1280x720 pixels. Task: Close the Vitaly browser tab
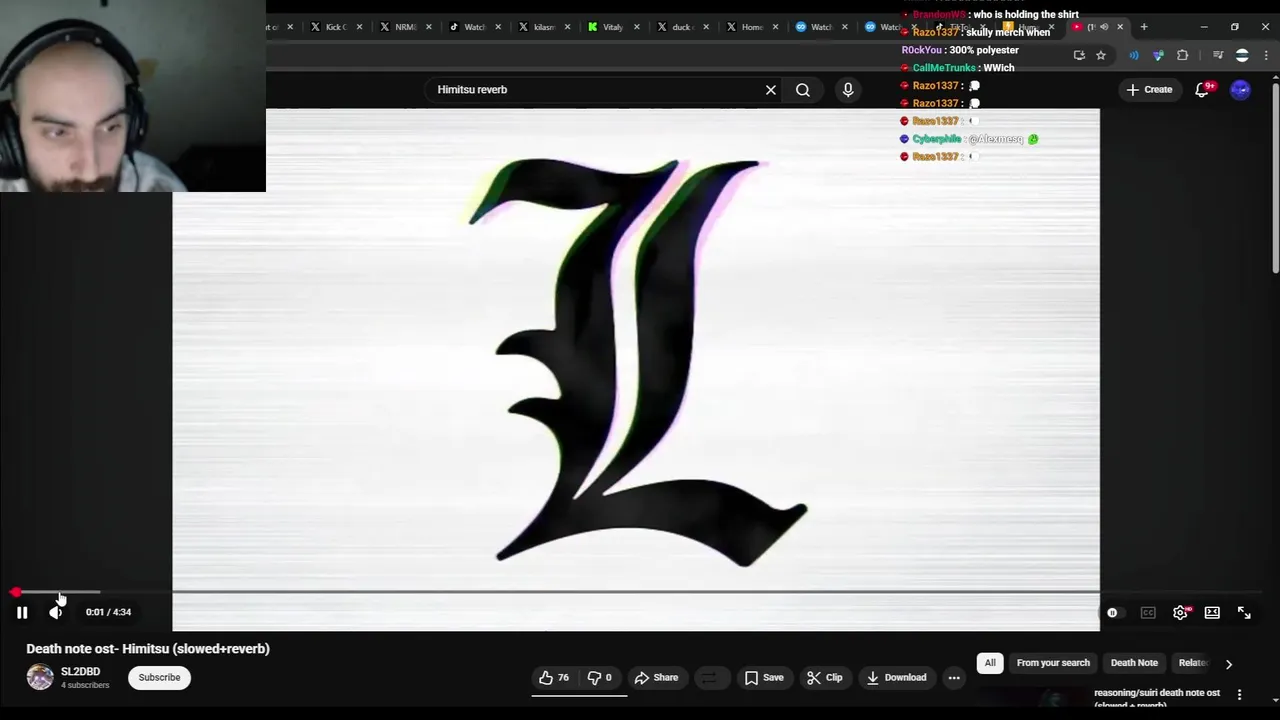pos(637,27)
